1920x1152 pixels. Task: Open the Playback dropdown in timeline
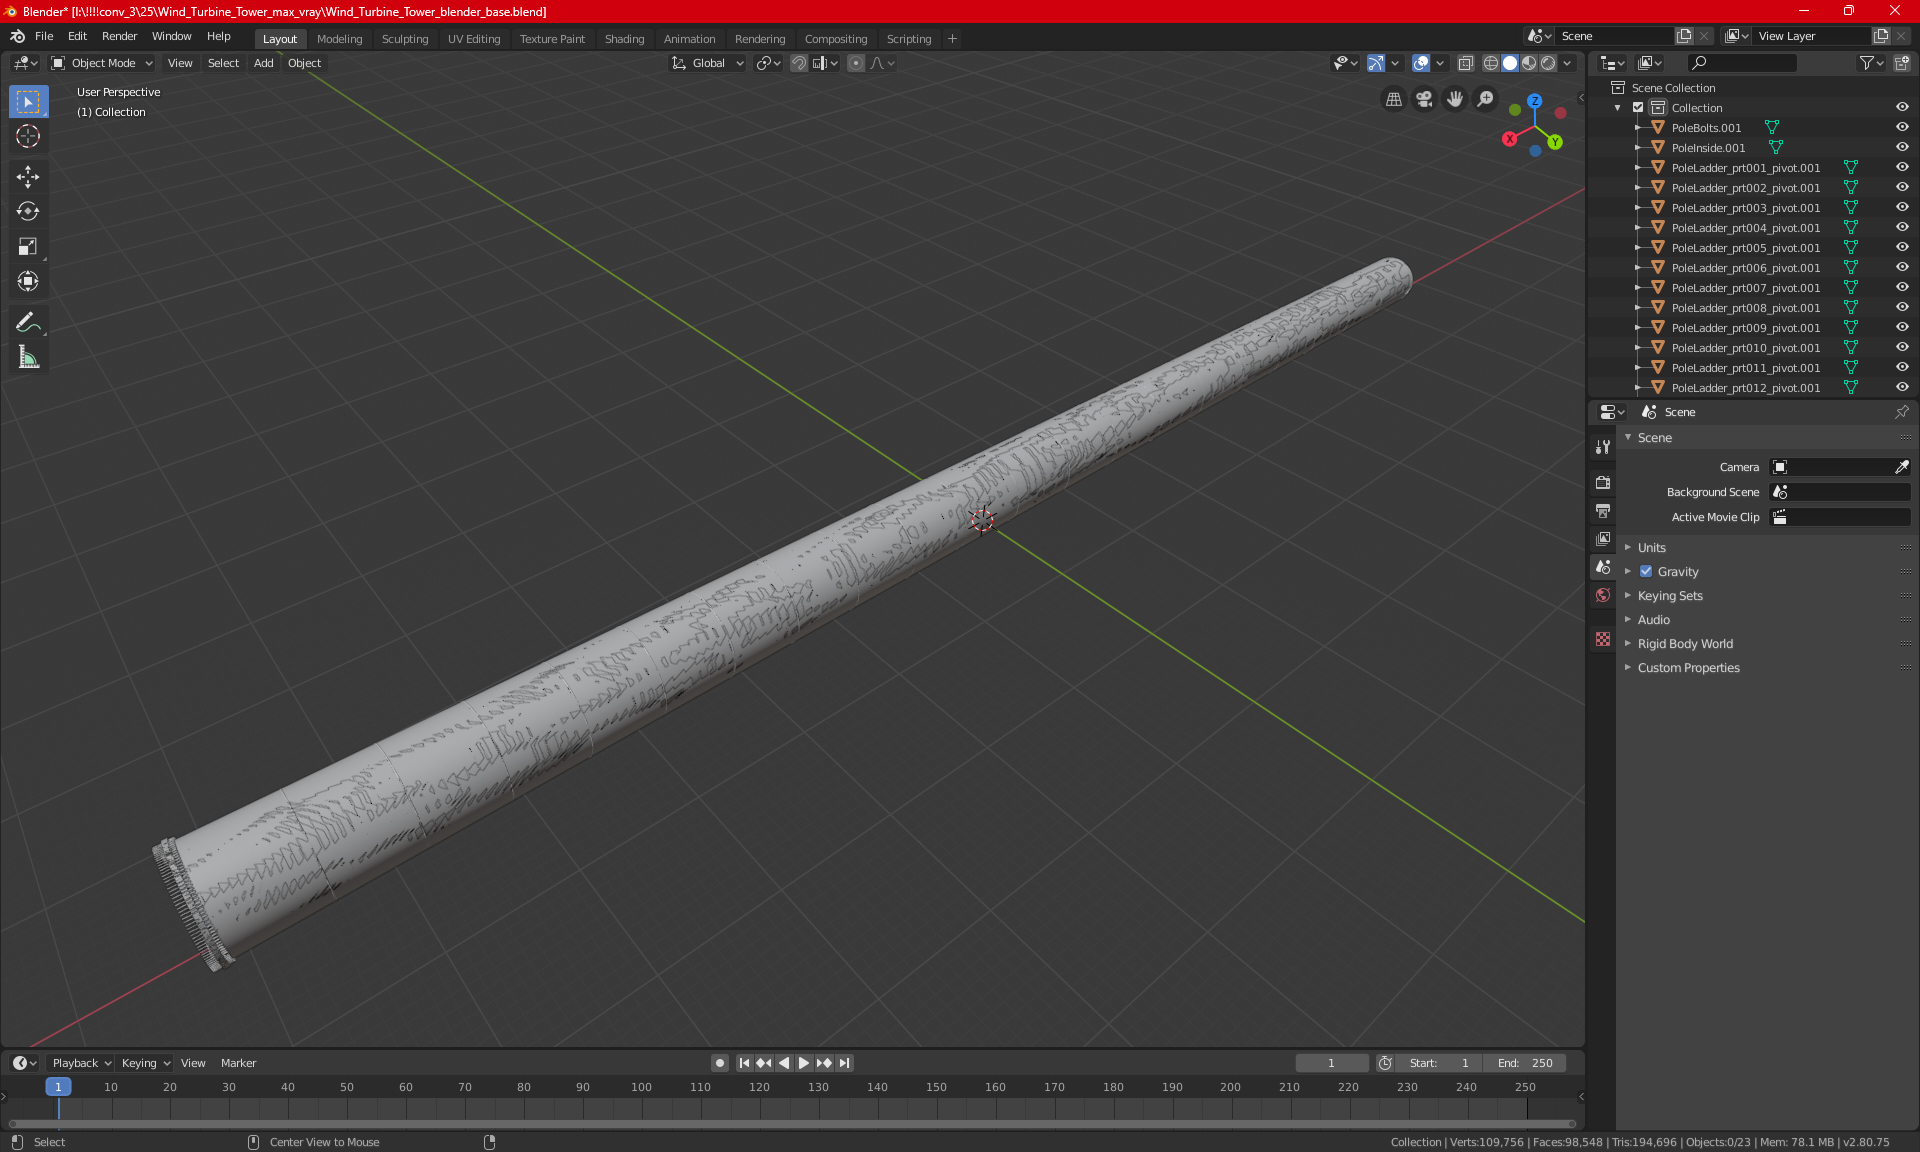pos(81,1063)
